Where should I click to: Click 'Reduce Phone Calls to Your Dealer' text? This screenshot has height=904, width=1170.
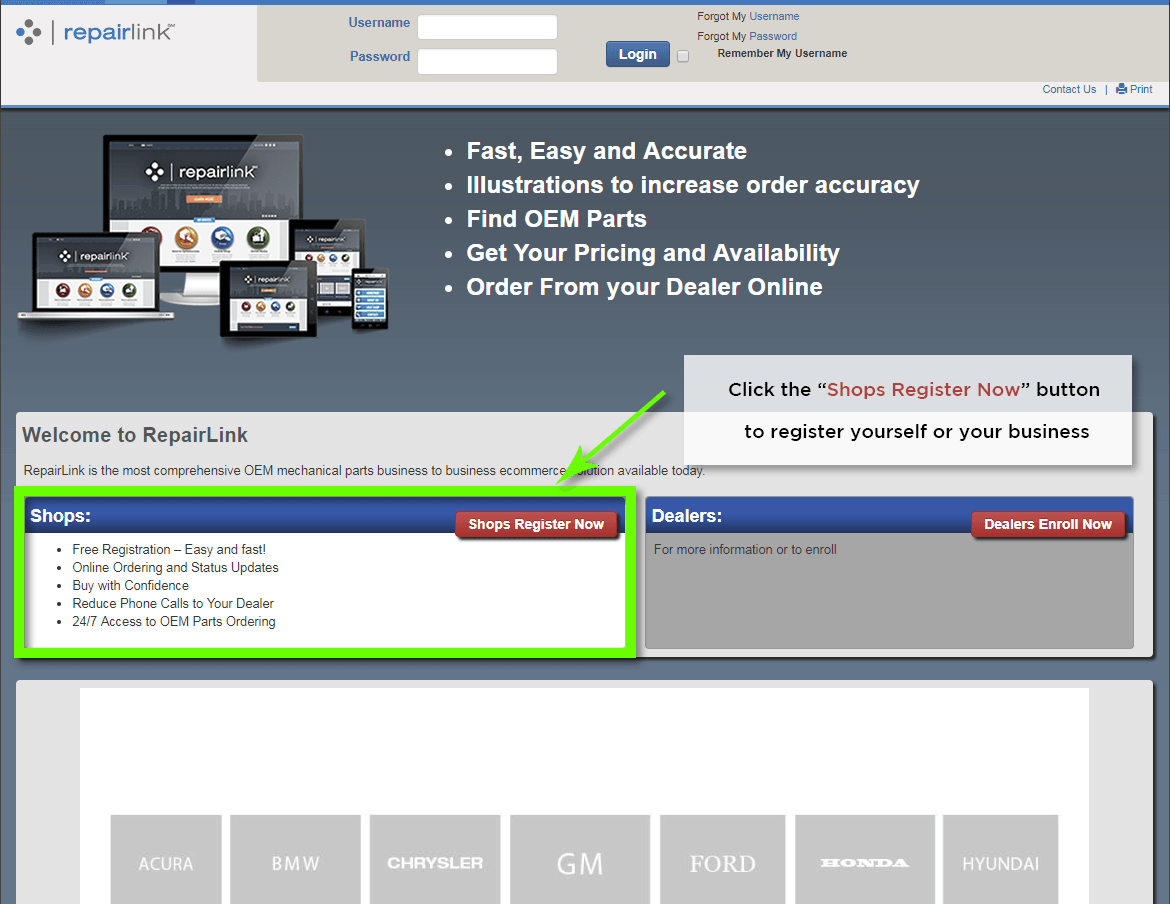(173, 603)
